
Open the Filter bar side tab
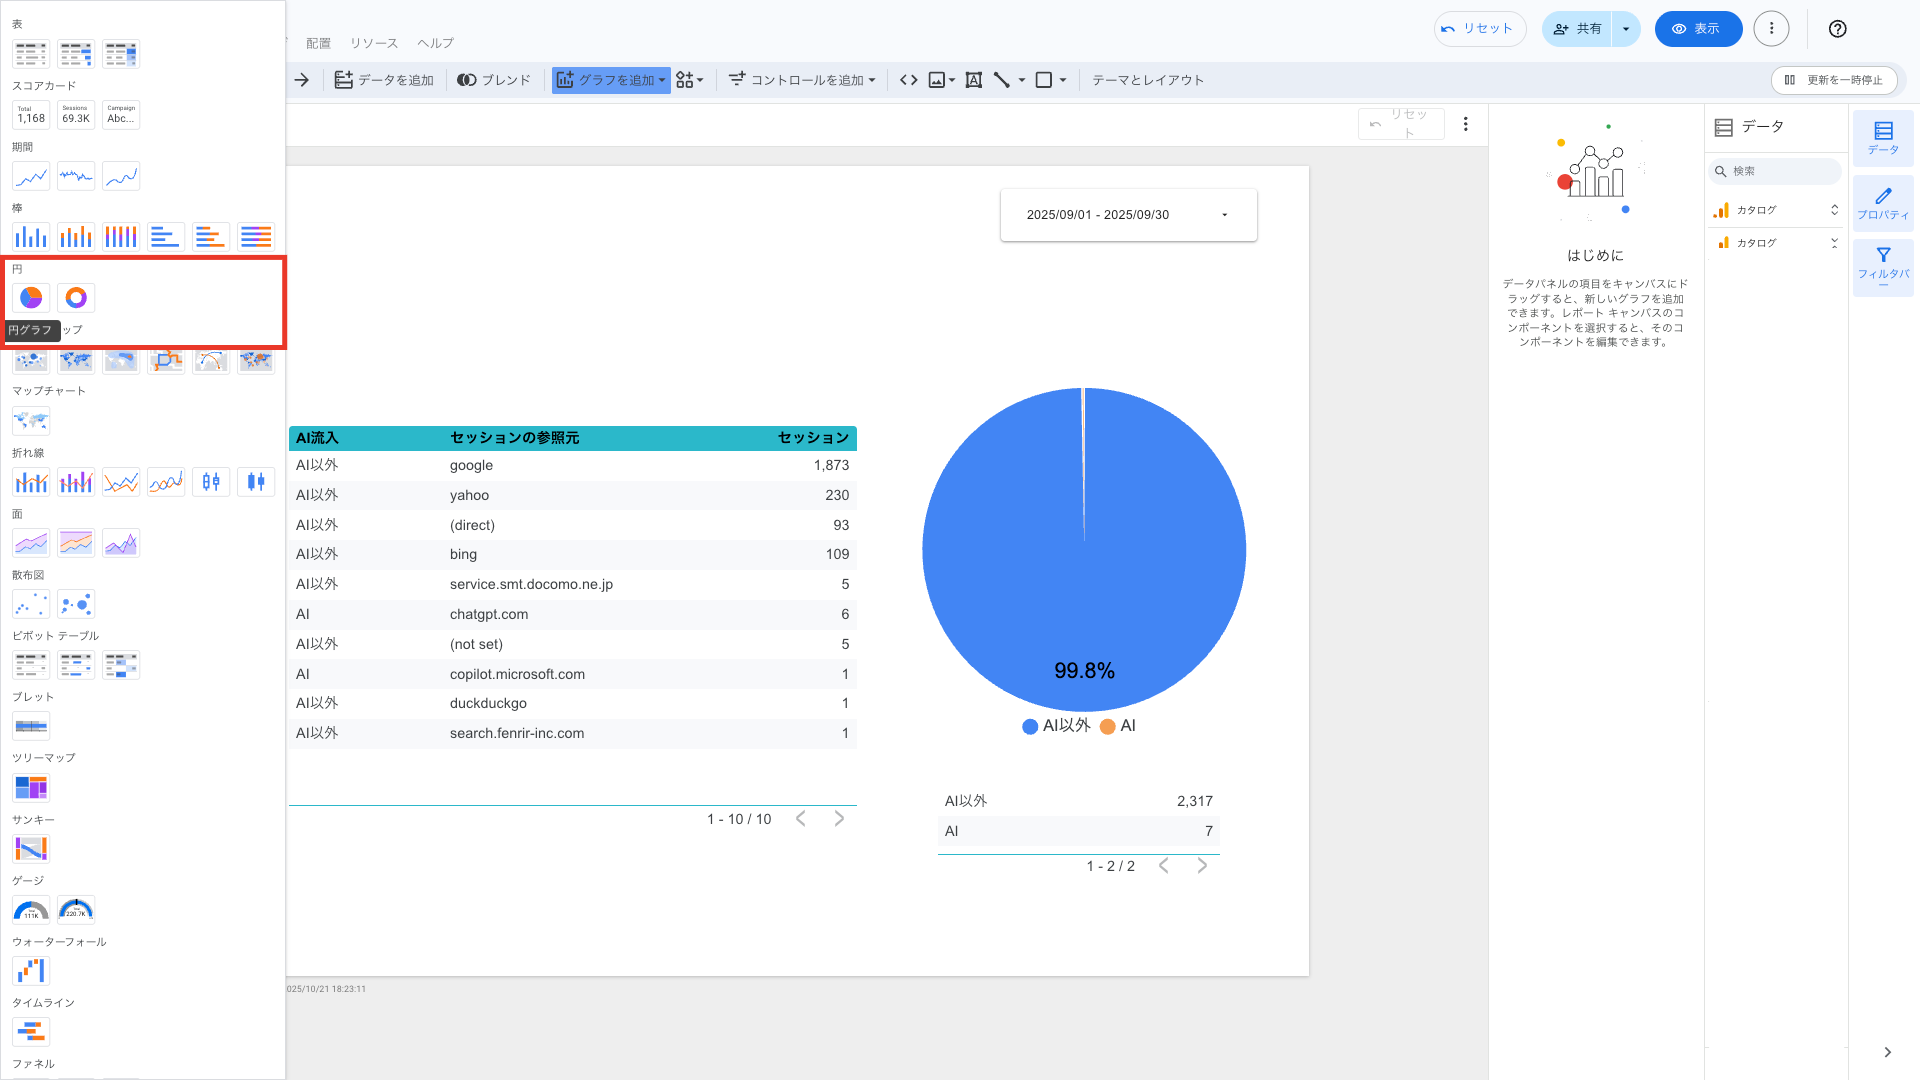coord(1883,266)
